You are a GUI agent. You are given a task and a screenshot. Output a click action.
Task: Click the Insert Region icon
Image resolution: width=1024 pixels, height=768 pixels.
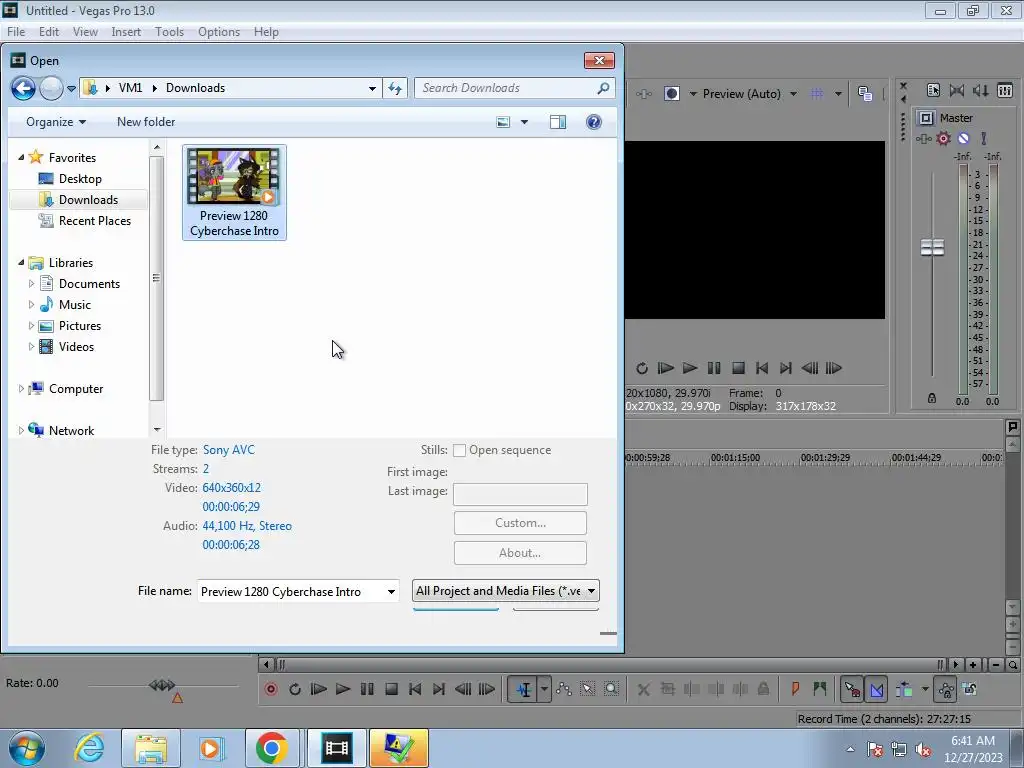pyautogui.click(x=820, y=689)
